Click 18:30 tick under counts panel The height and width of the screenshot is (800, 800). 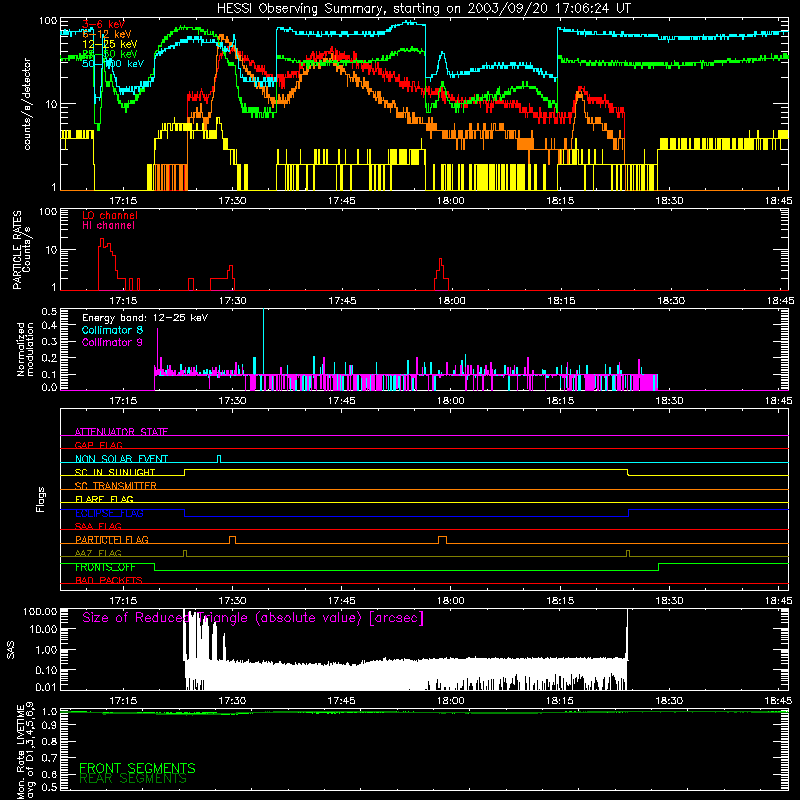pos(669,201)
